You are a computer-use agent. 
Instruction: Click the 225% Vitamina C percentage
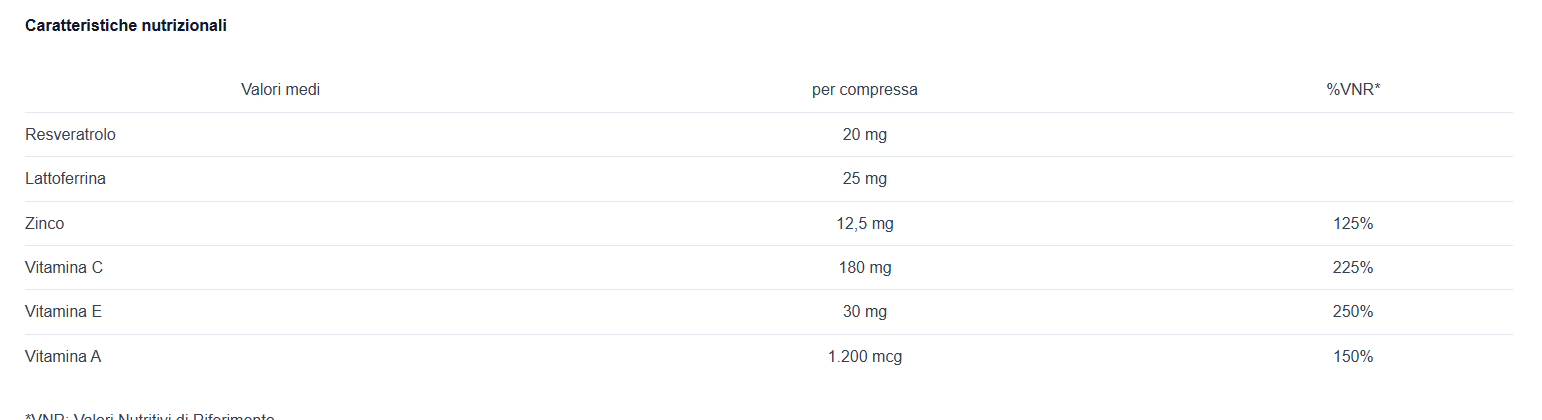click(1353, 268)
